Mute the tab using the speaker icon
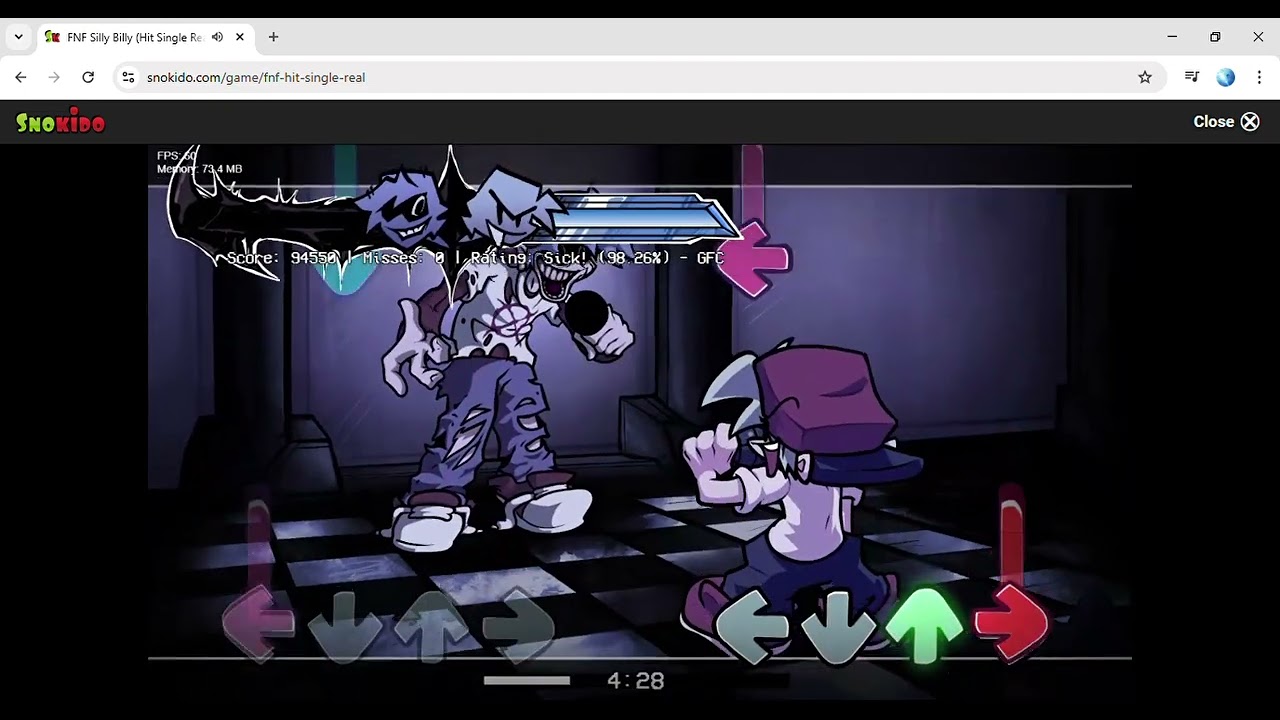The image size is (1280, 720). 217,37
